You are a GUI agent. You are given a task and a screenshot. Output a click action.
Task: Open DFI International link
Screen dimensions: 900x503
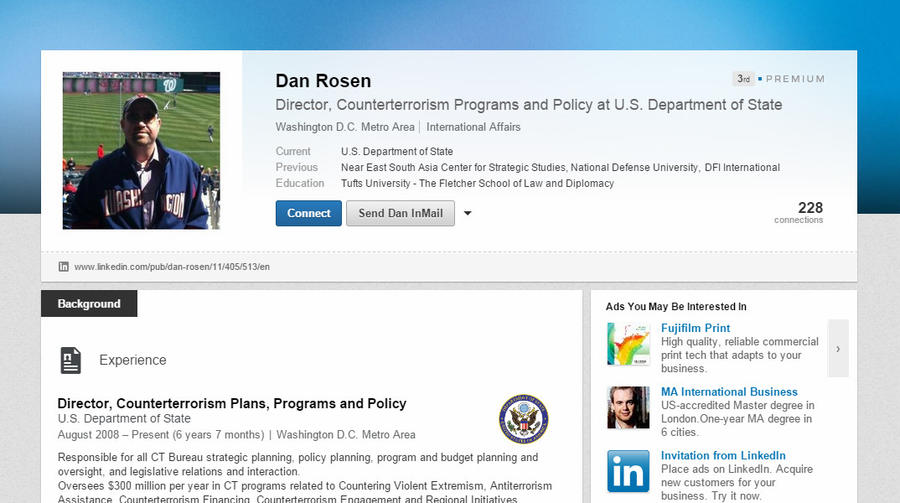click(742, 167)
